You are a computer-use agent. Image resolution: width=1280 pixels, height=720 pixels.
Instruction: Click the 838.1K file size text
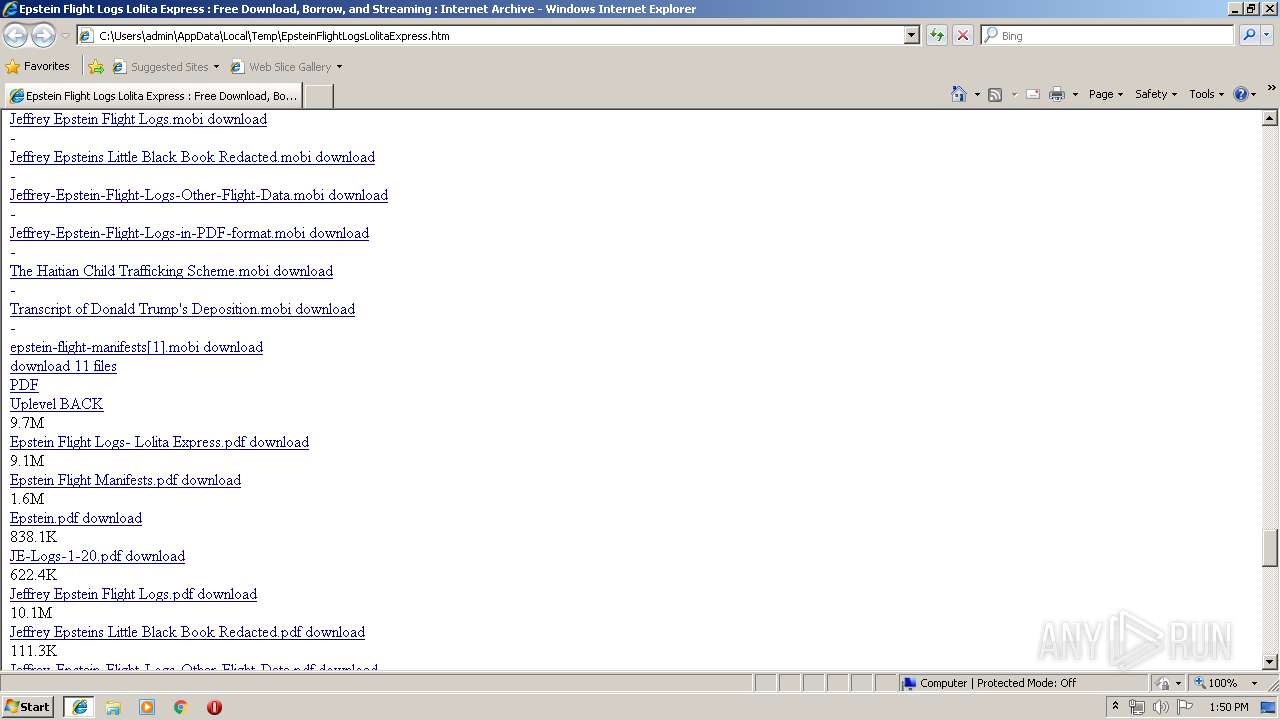pos(33,537)
